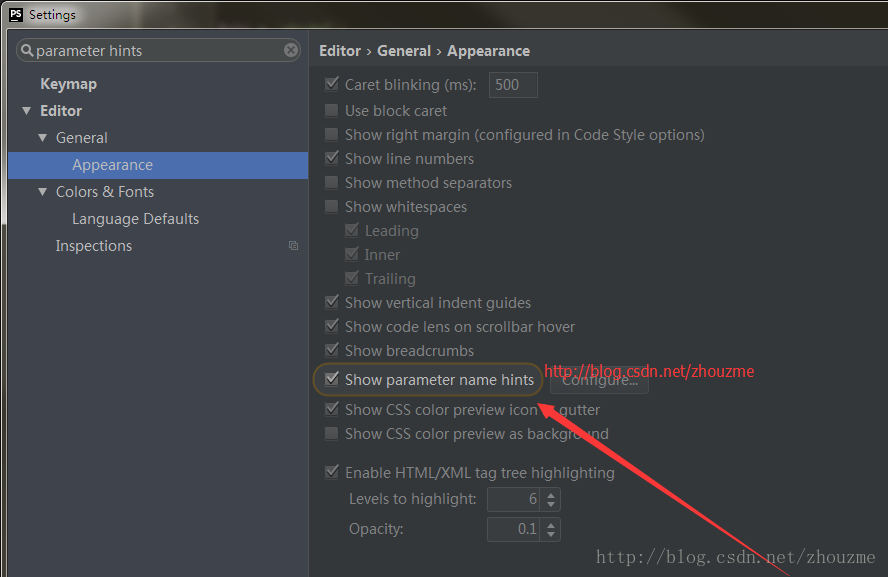Click the Inspections profile copy icon
888x577 pixels.
coord(293,246)
